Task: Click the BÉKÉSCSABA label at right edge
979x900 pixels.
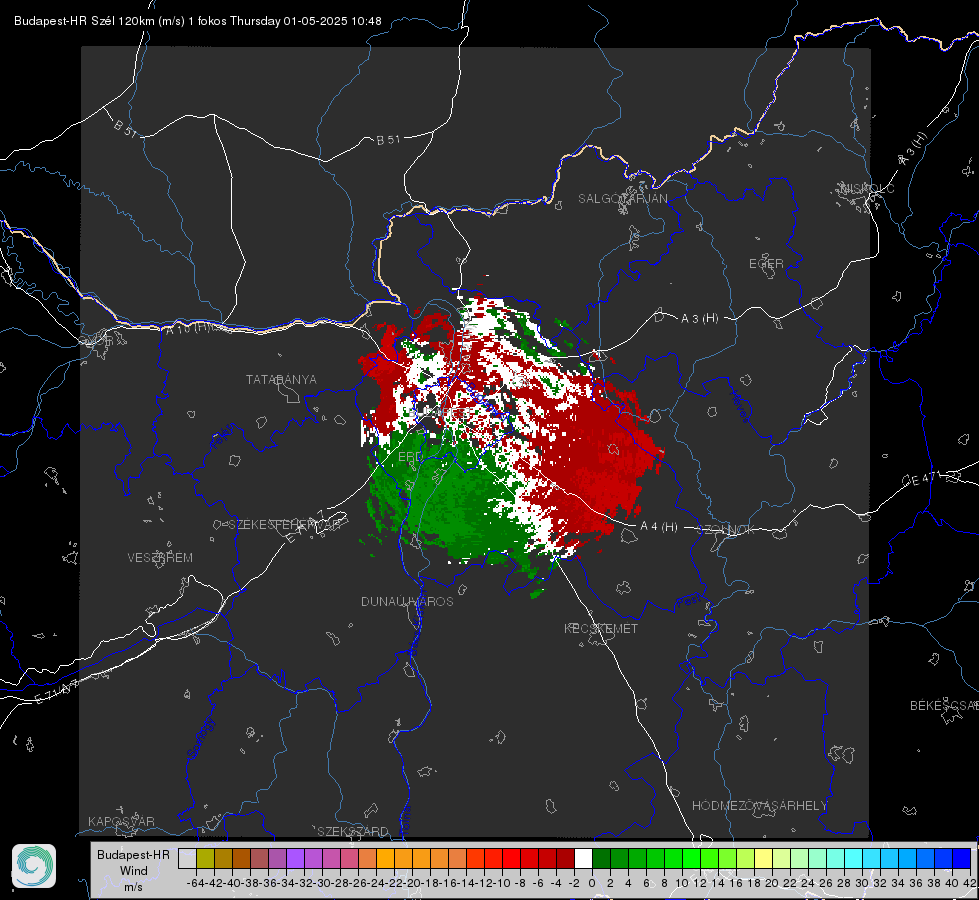Action: [x=944, y=705]
